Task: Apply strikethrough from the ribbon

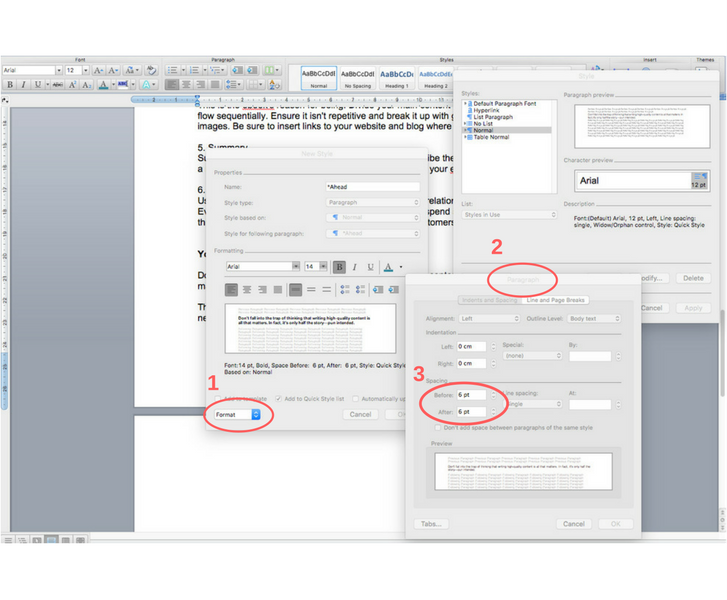Action: point(58,84)
